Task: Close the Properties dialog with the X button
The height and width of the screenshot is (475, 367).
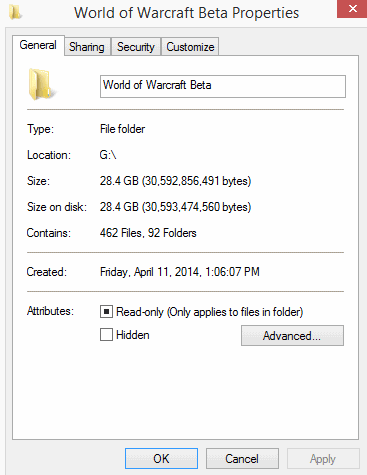Action: click(x=352, y=9)
